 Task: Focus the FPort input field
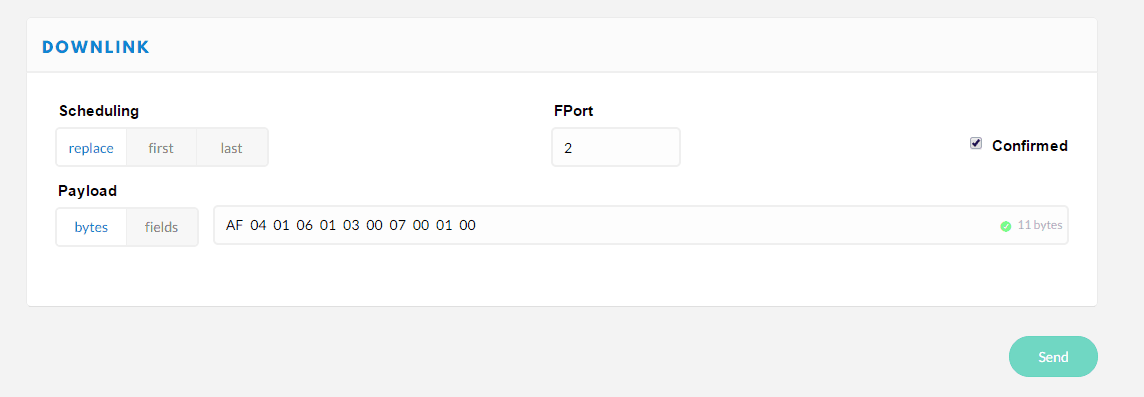616,147
